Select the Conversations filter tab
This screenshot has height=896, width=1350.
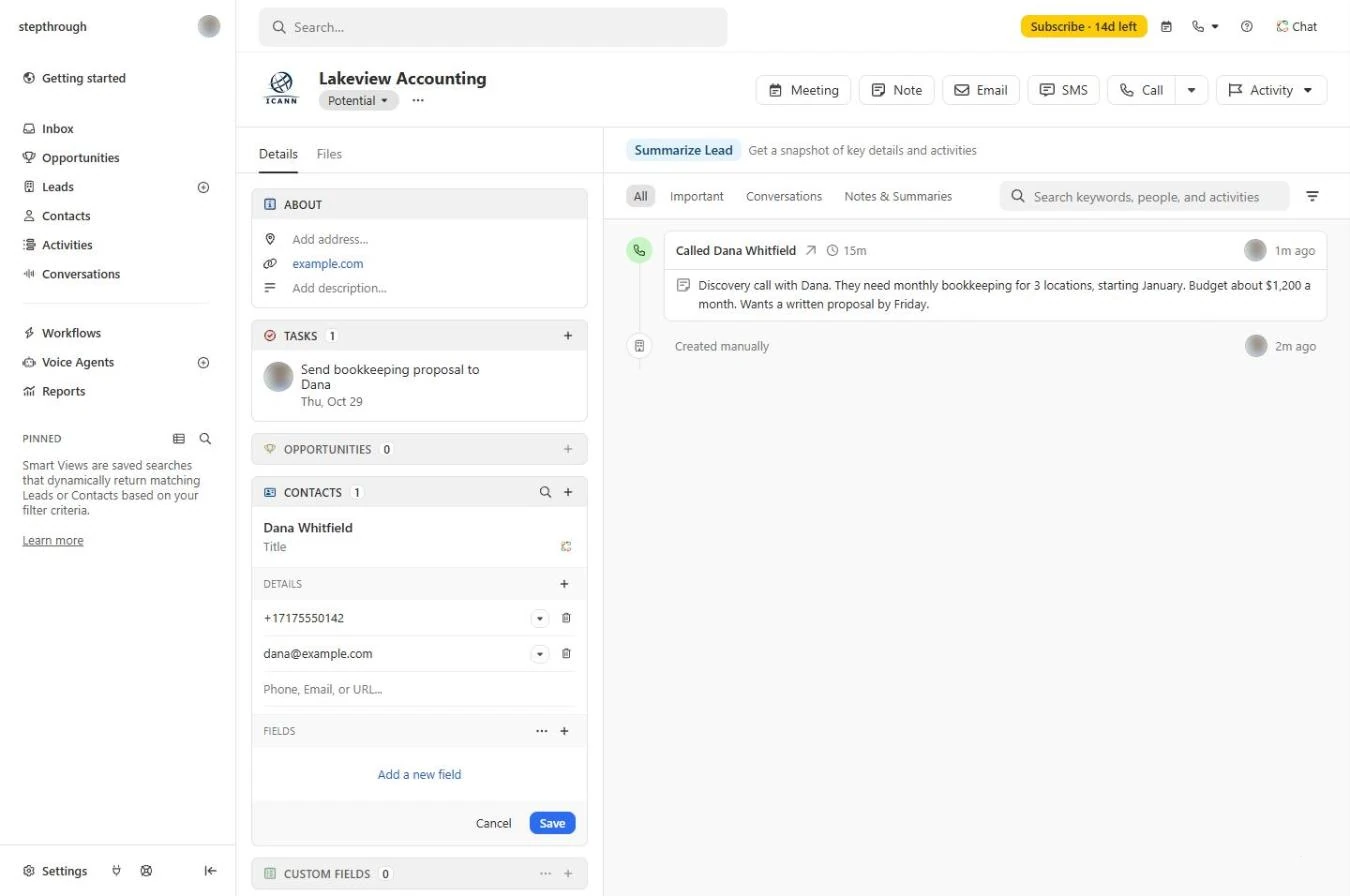tap(784, 197)
